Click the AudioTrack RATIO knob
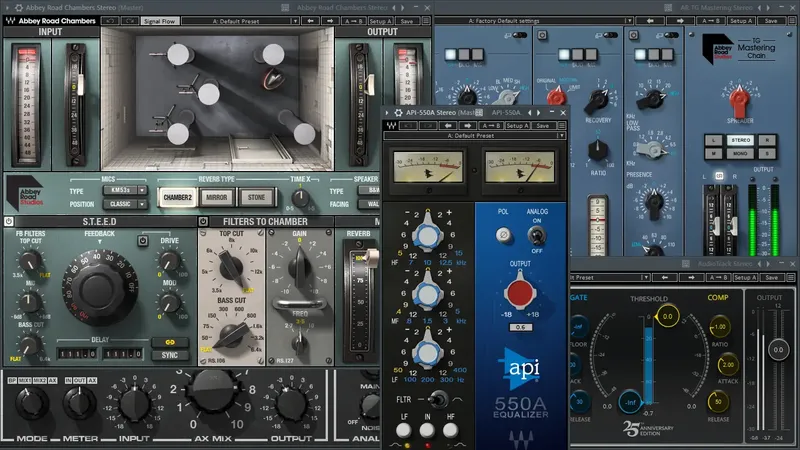The image size is (800, 450). pos(719,327)
